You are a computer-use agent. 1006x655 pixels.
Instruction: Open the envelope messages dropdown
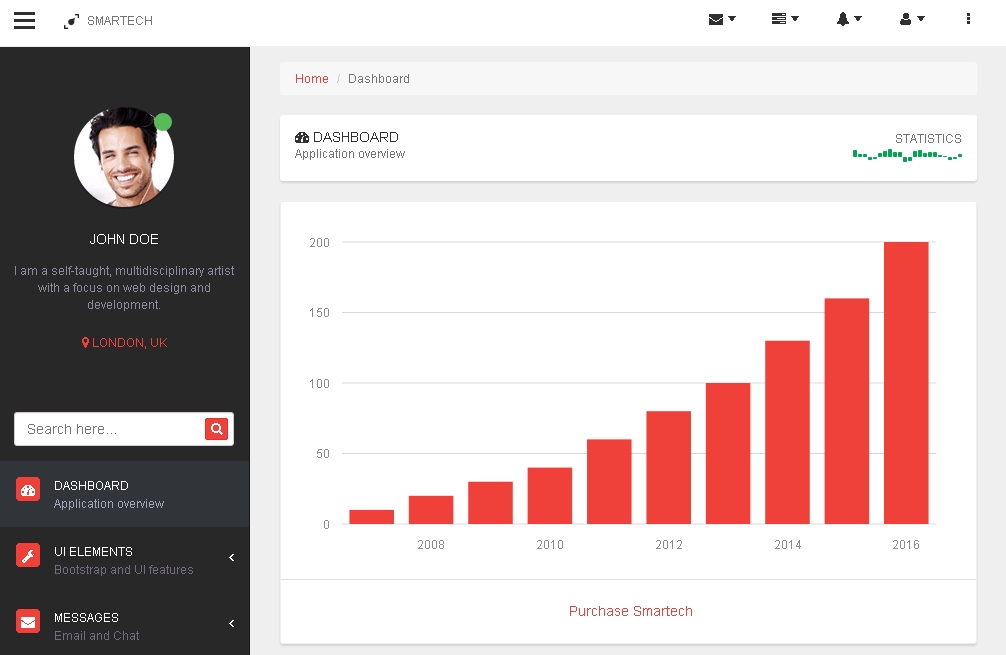click(x=722, y=19)
